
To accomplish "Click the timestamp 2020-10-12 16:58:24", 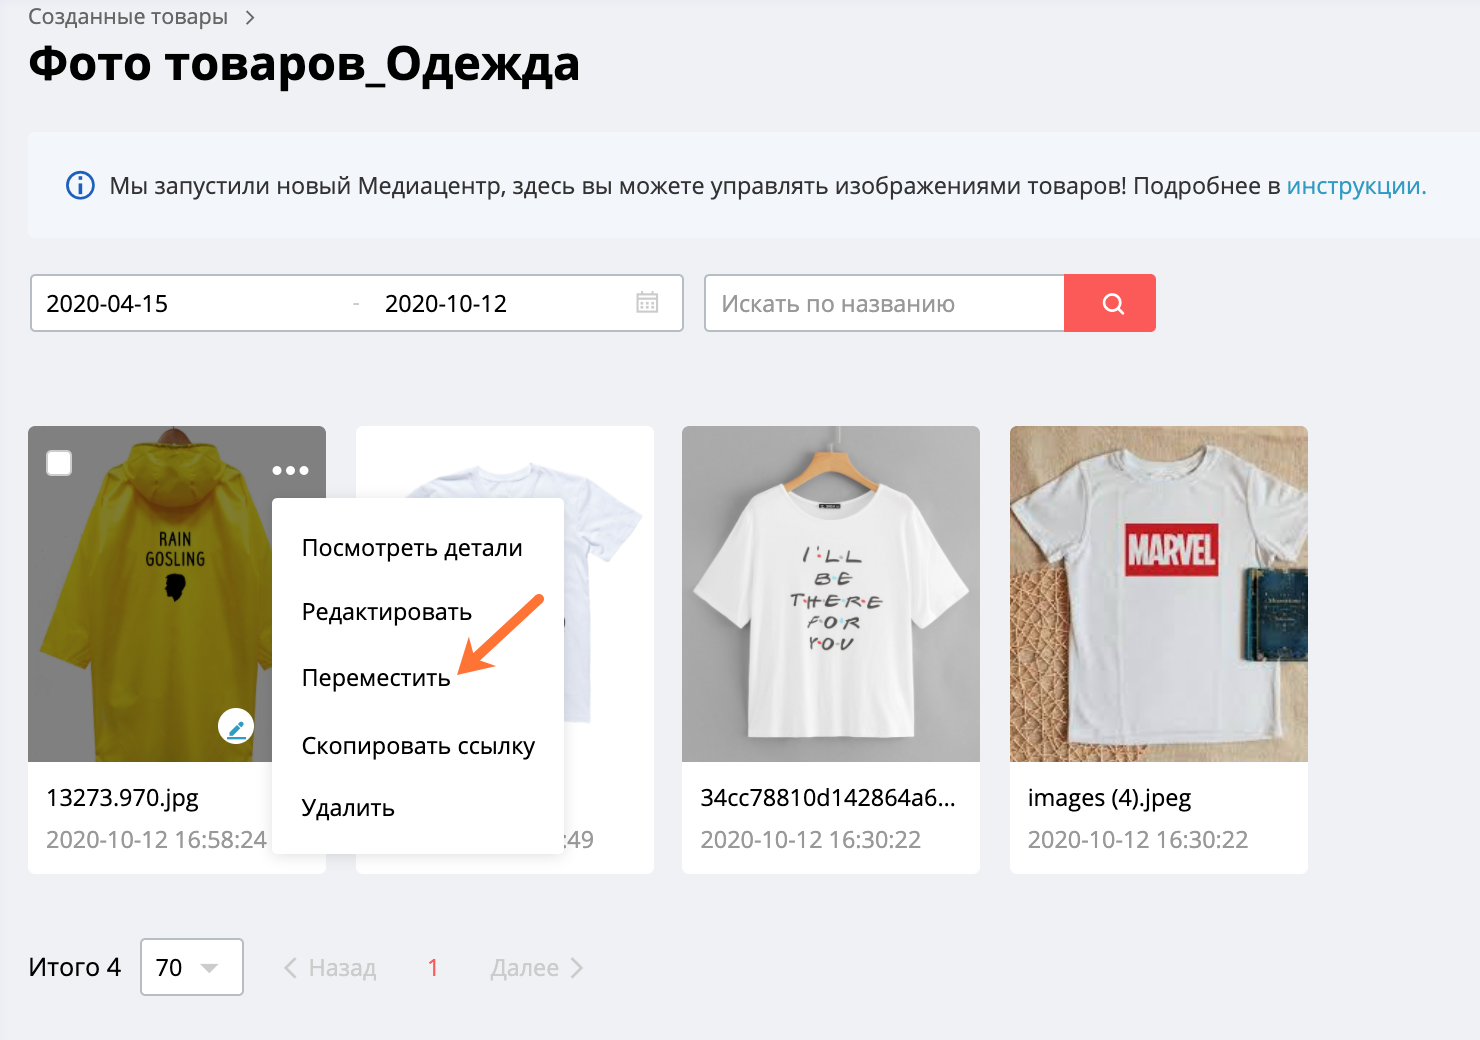I will [x=156, y=840].
